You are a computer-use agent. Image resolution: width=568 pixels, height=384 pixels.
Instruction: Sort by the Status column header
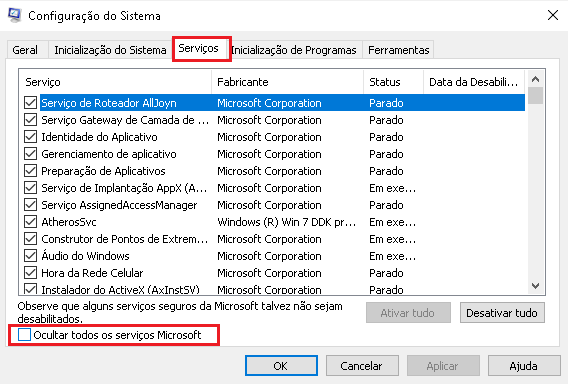(x=393, y=82)
